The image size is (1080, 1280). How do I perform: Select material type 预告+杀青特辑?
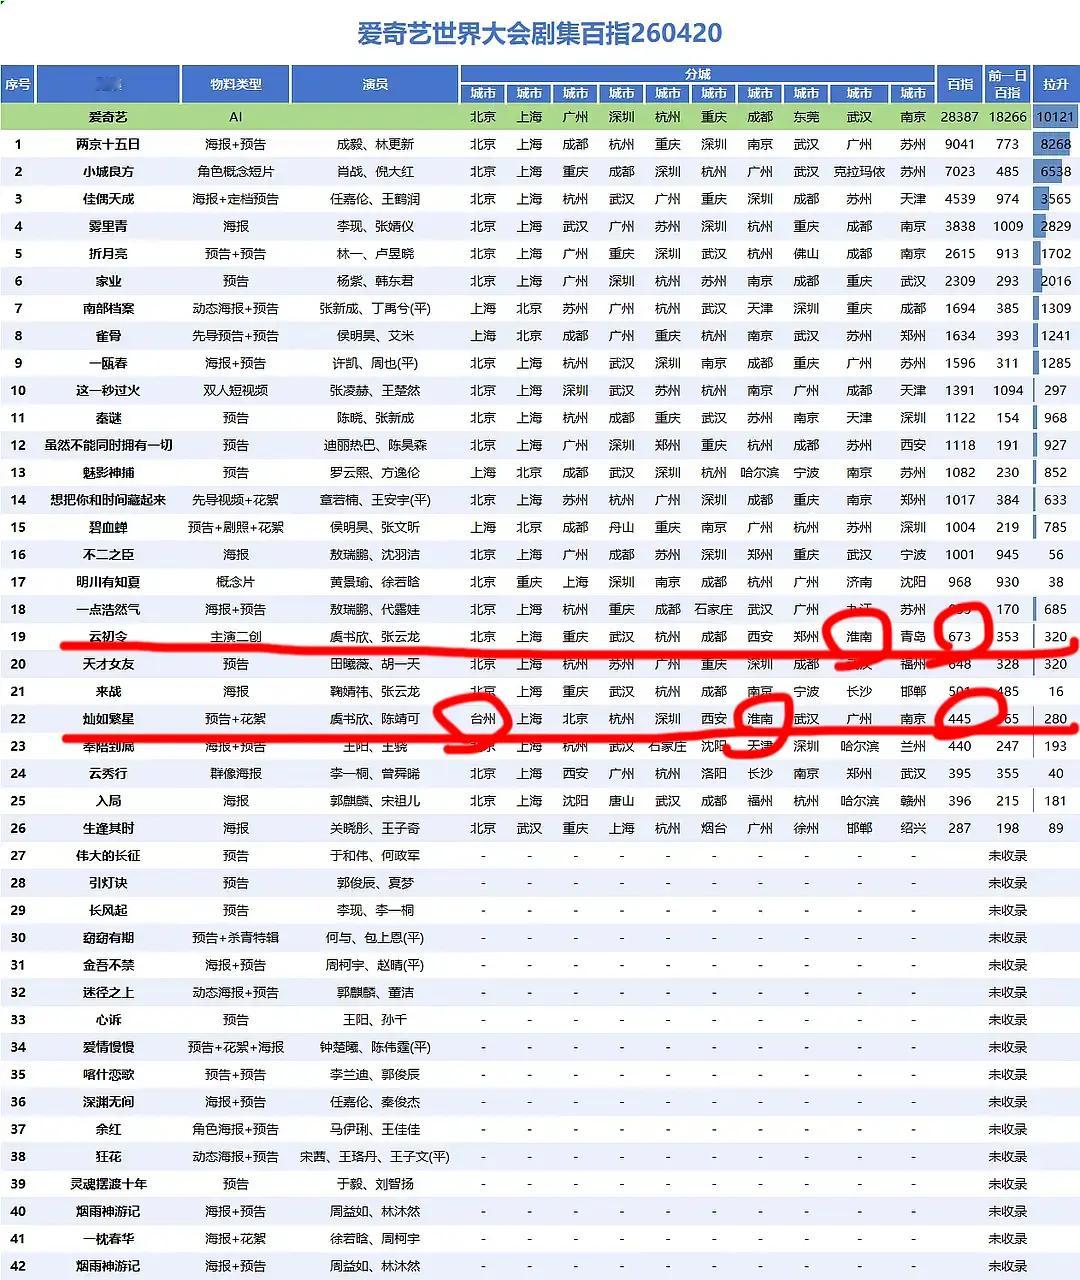click(236, 937)
